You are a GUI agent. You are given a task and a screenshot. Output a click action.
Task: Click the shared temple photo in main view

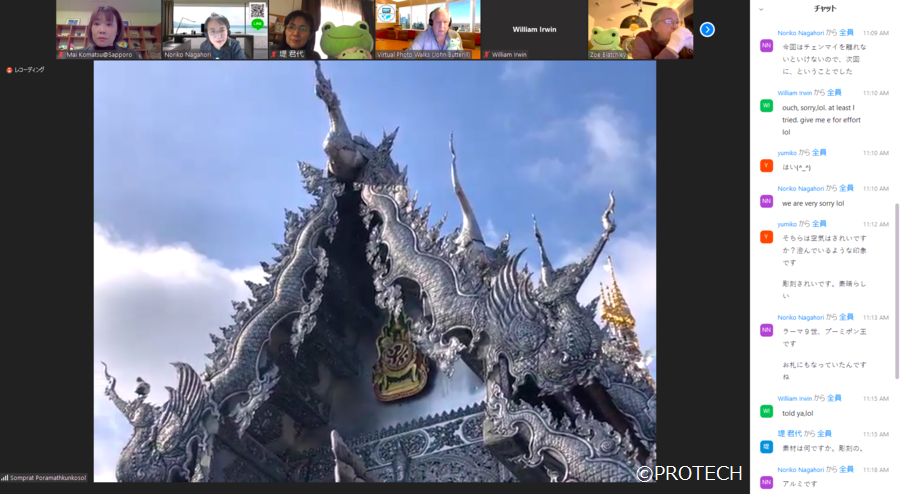pyautogui.click(x=375, y=270)
